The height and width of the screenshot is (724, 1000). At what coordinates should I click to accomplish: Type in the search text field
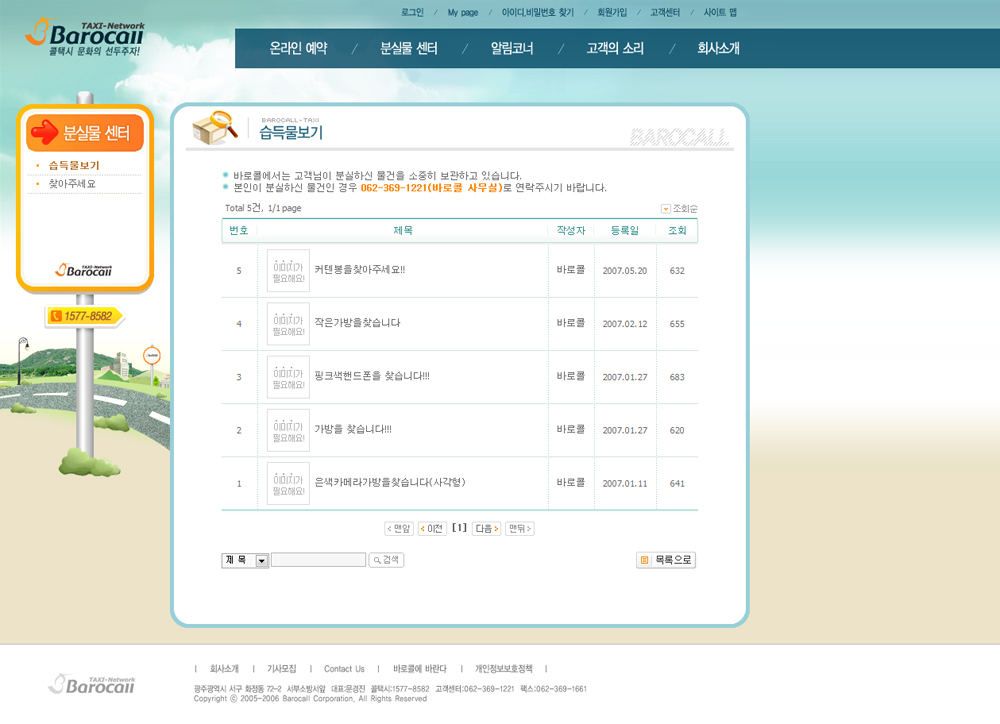click(x=318, y=560)
